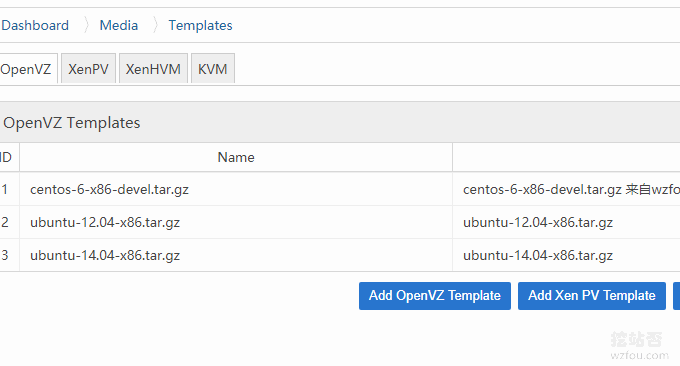Select centos-6-x86-devel.tar.gz in Name column

pos(109,190)
